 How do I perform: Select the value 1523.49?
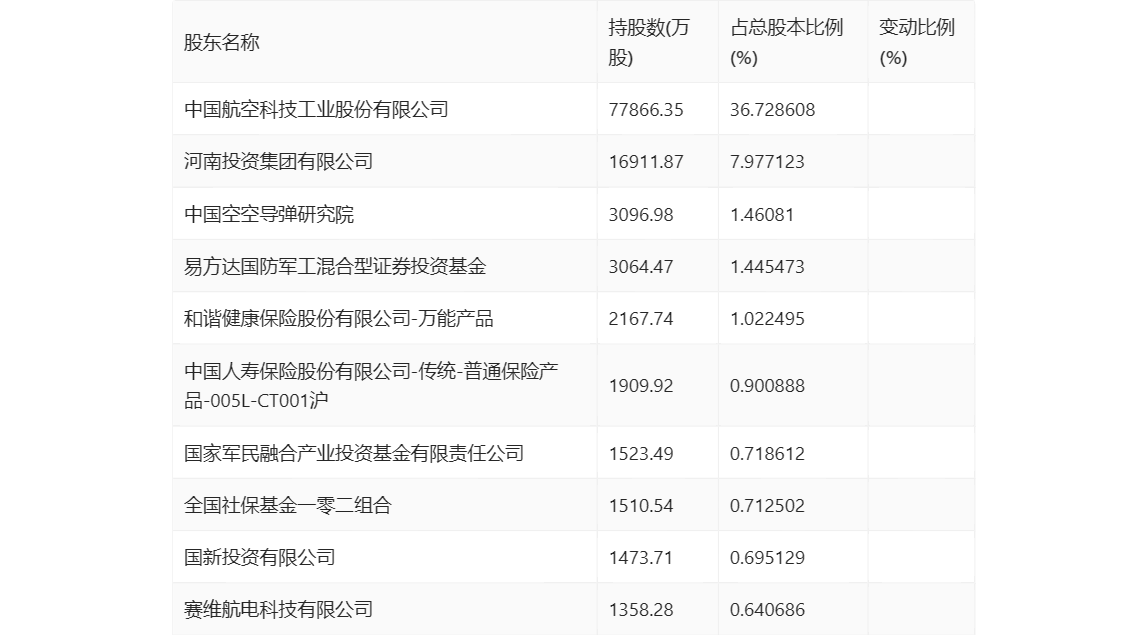641,453
